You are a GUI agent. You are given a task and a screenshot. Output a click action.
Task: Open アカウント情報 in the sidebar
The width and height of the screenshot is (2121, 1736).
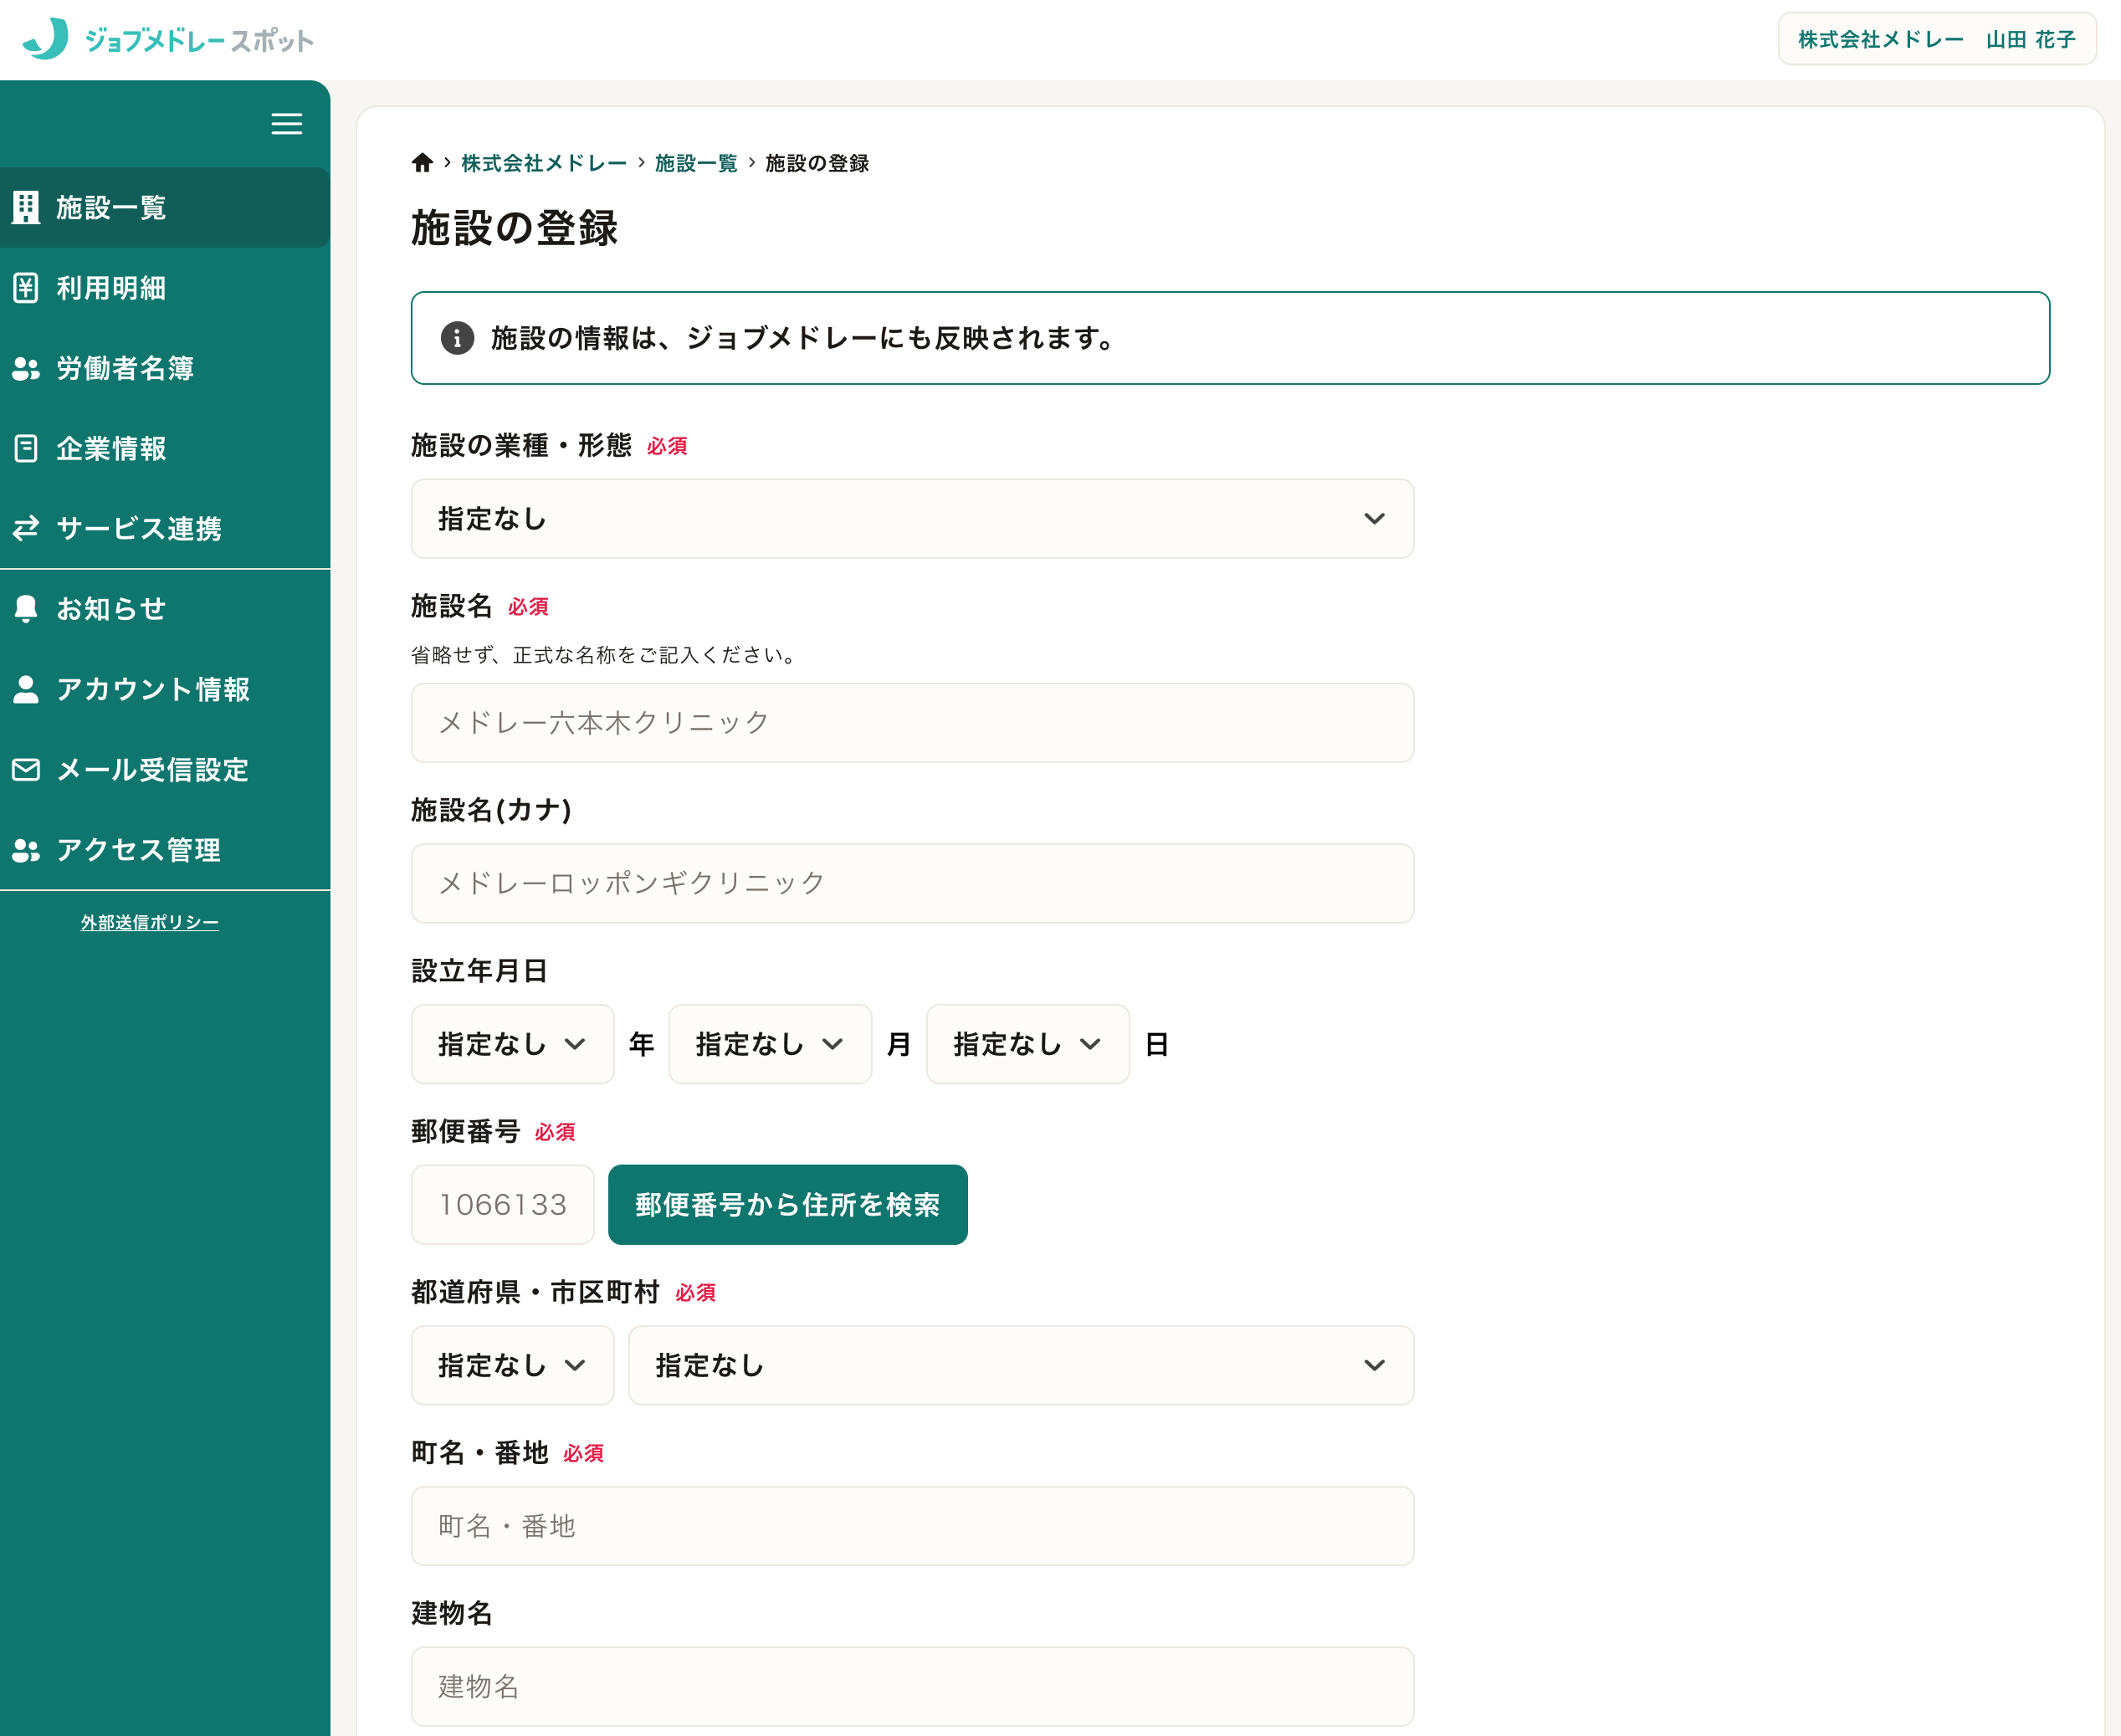165,689
